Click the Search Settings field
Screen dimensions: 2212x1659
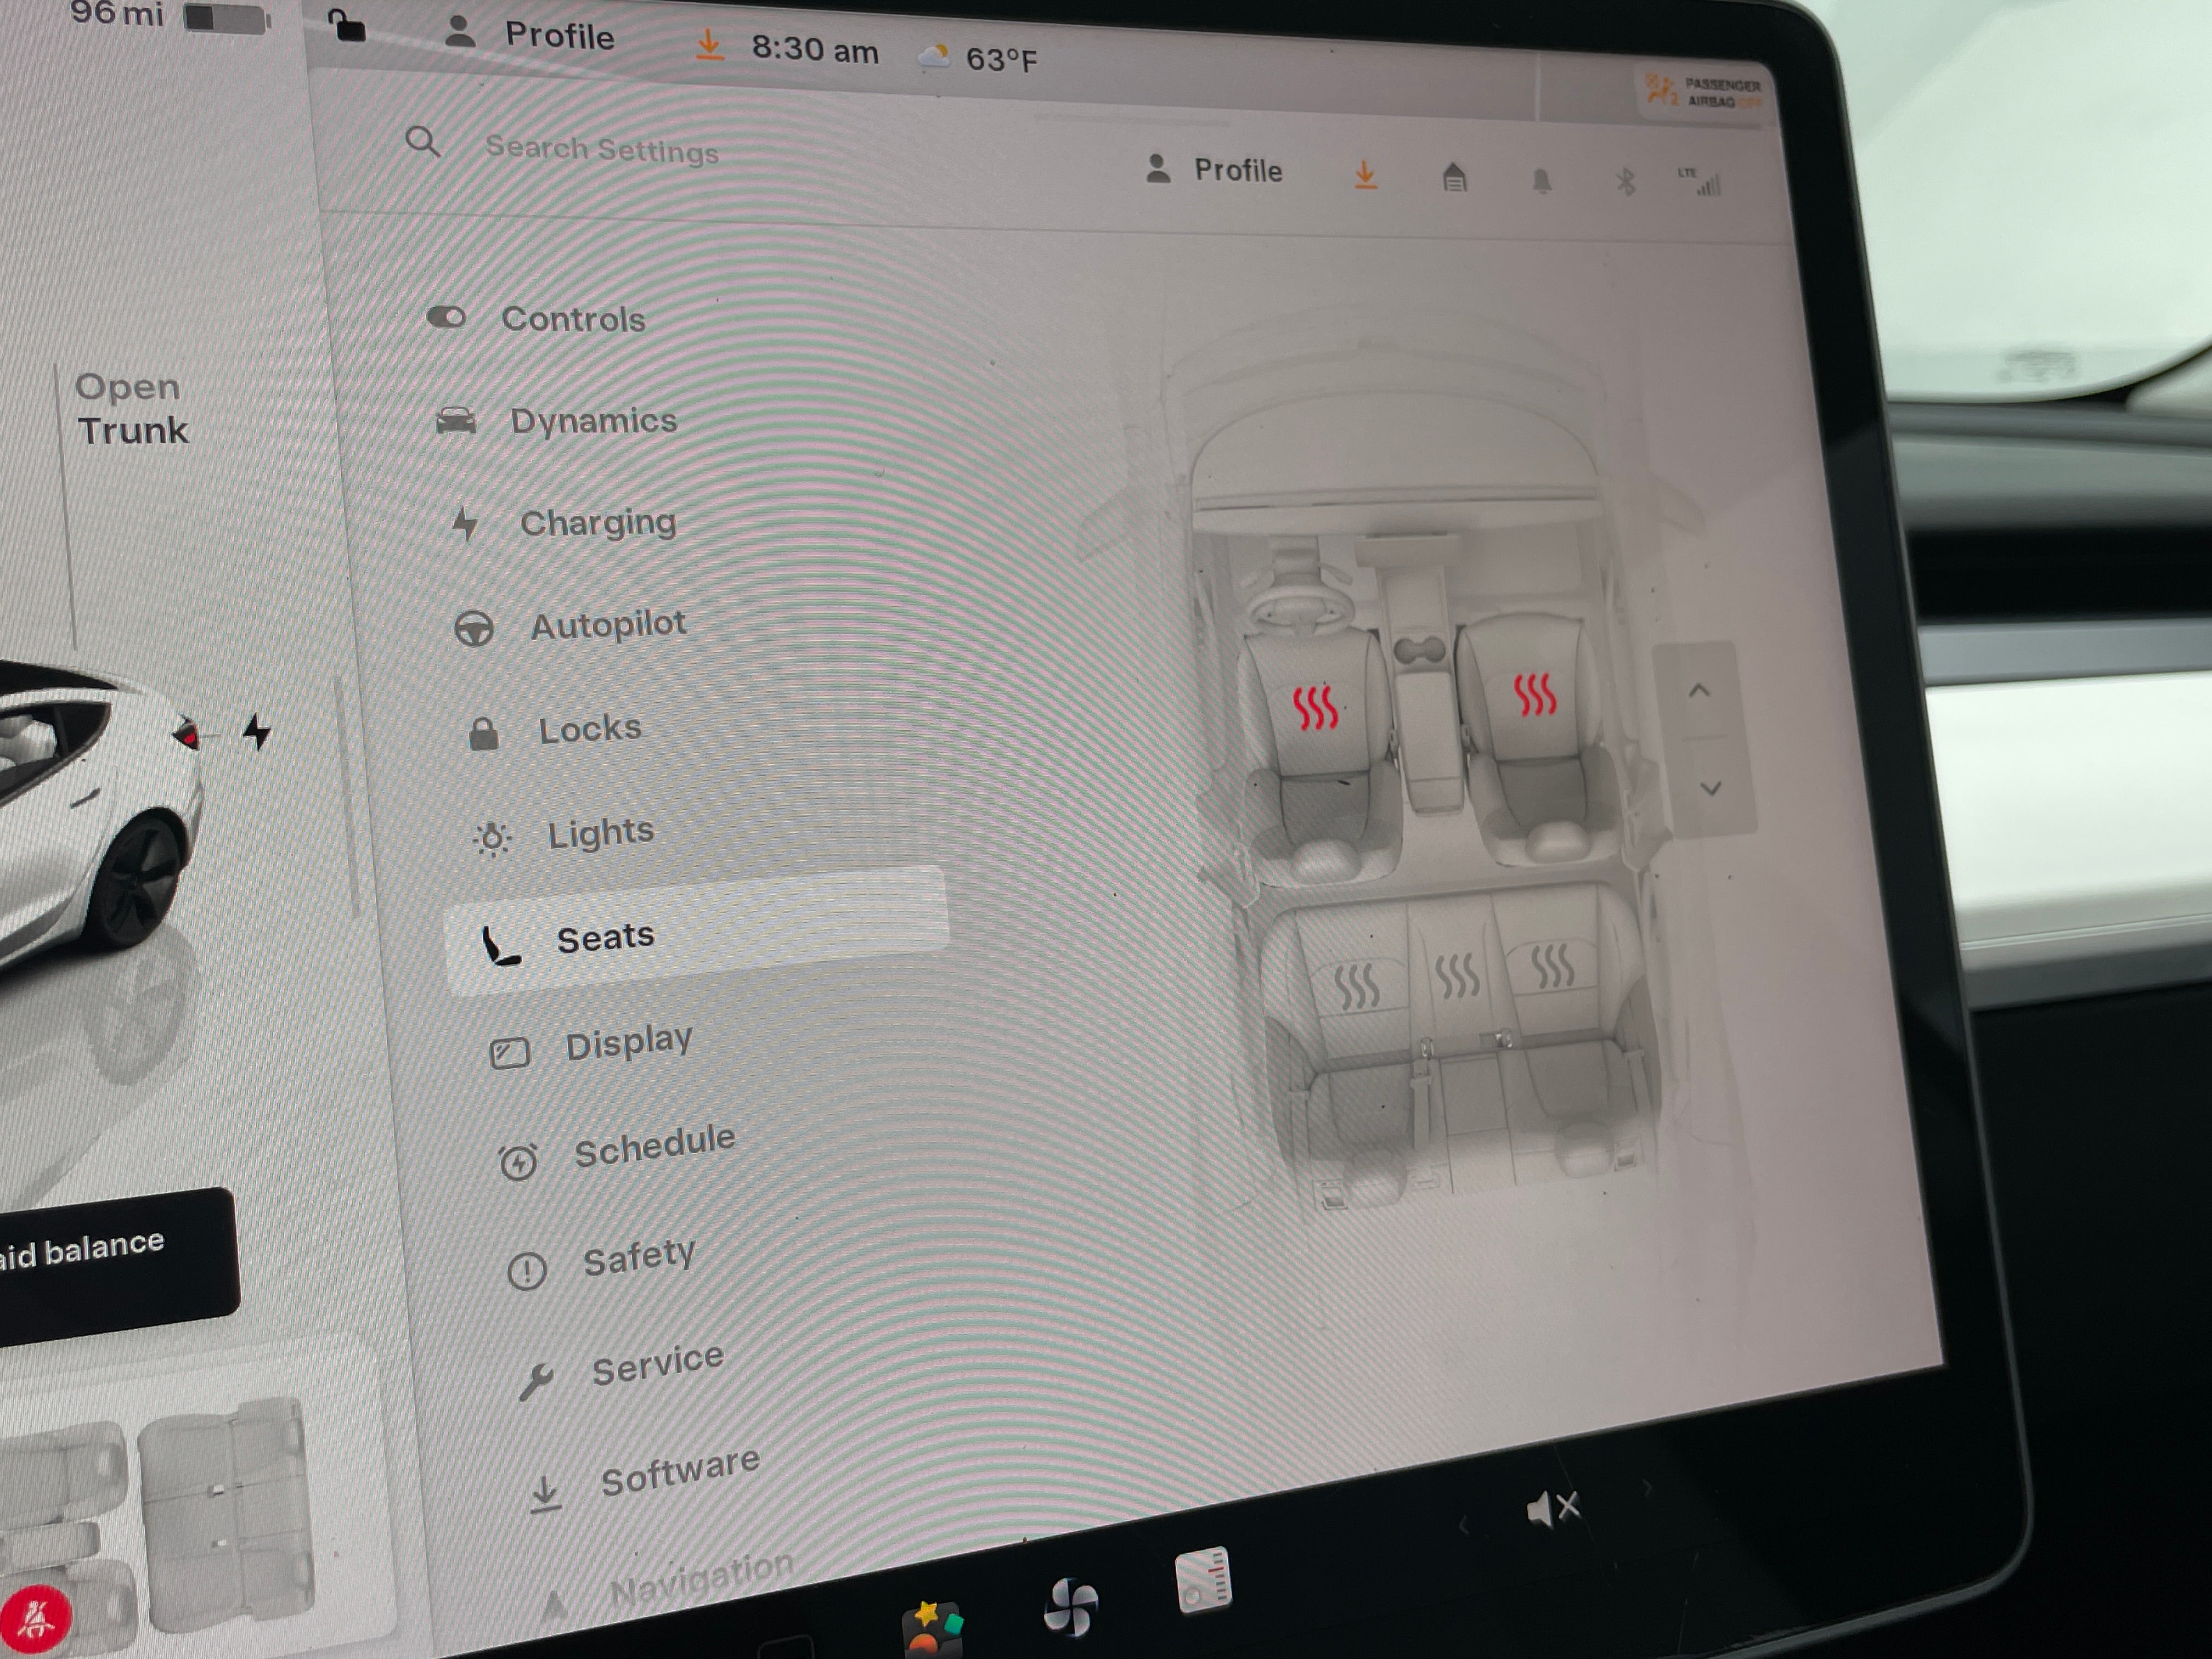pos(601,150)
